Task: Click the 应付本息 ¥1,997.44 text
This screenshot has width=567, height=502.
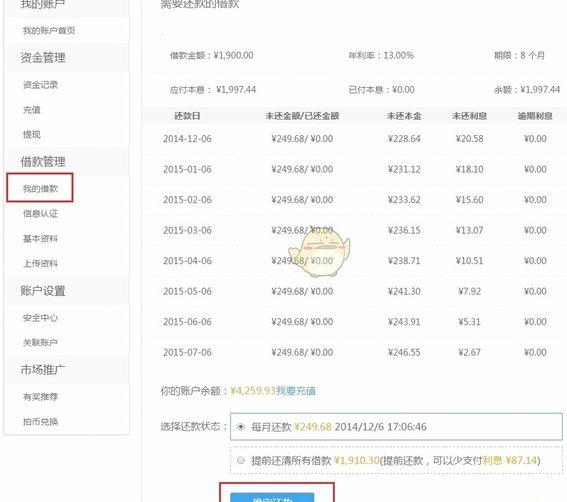Action: [213, 89]
